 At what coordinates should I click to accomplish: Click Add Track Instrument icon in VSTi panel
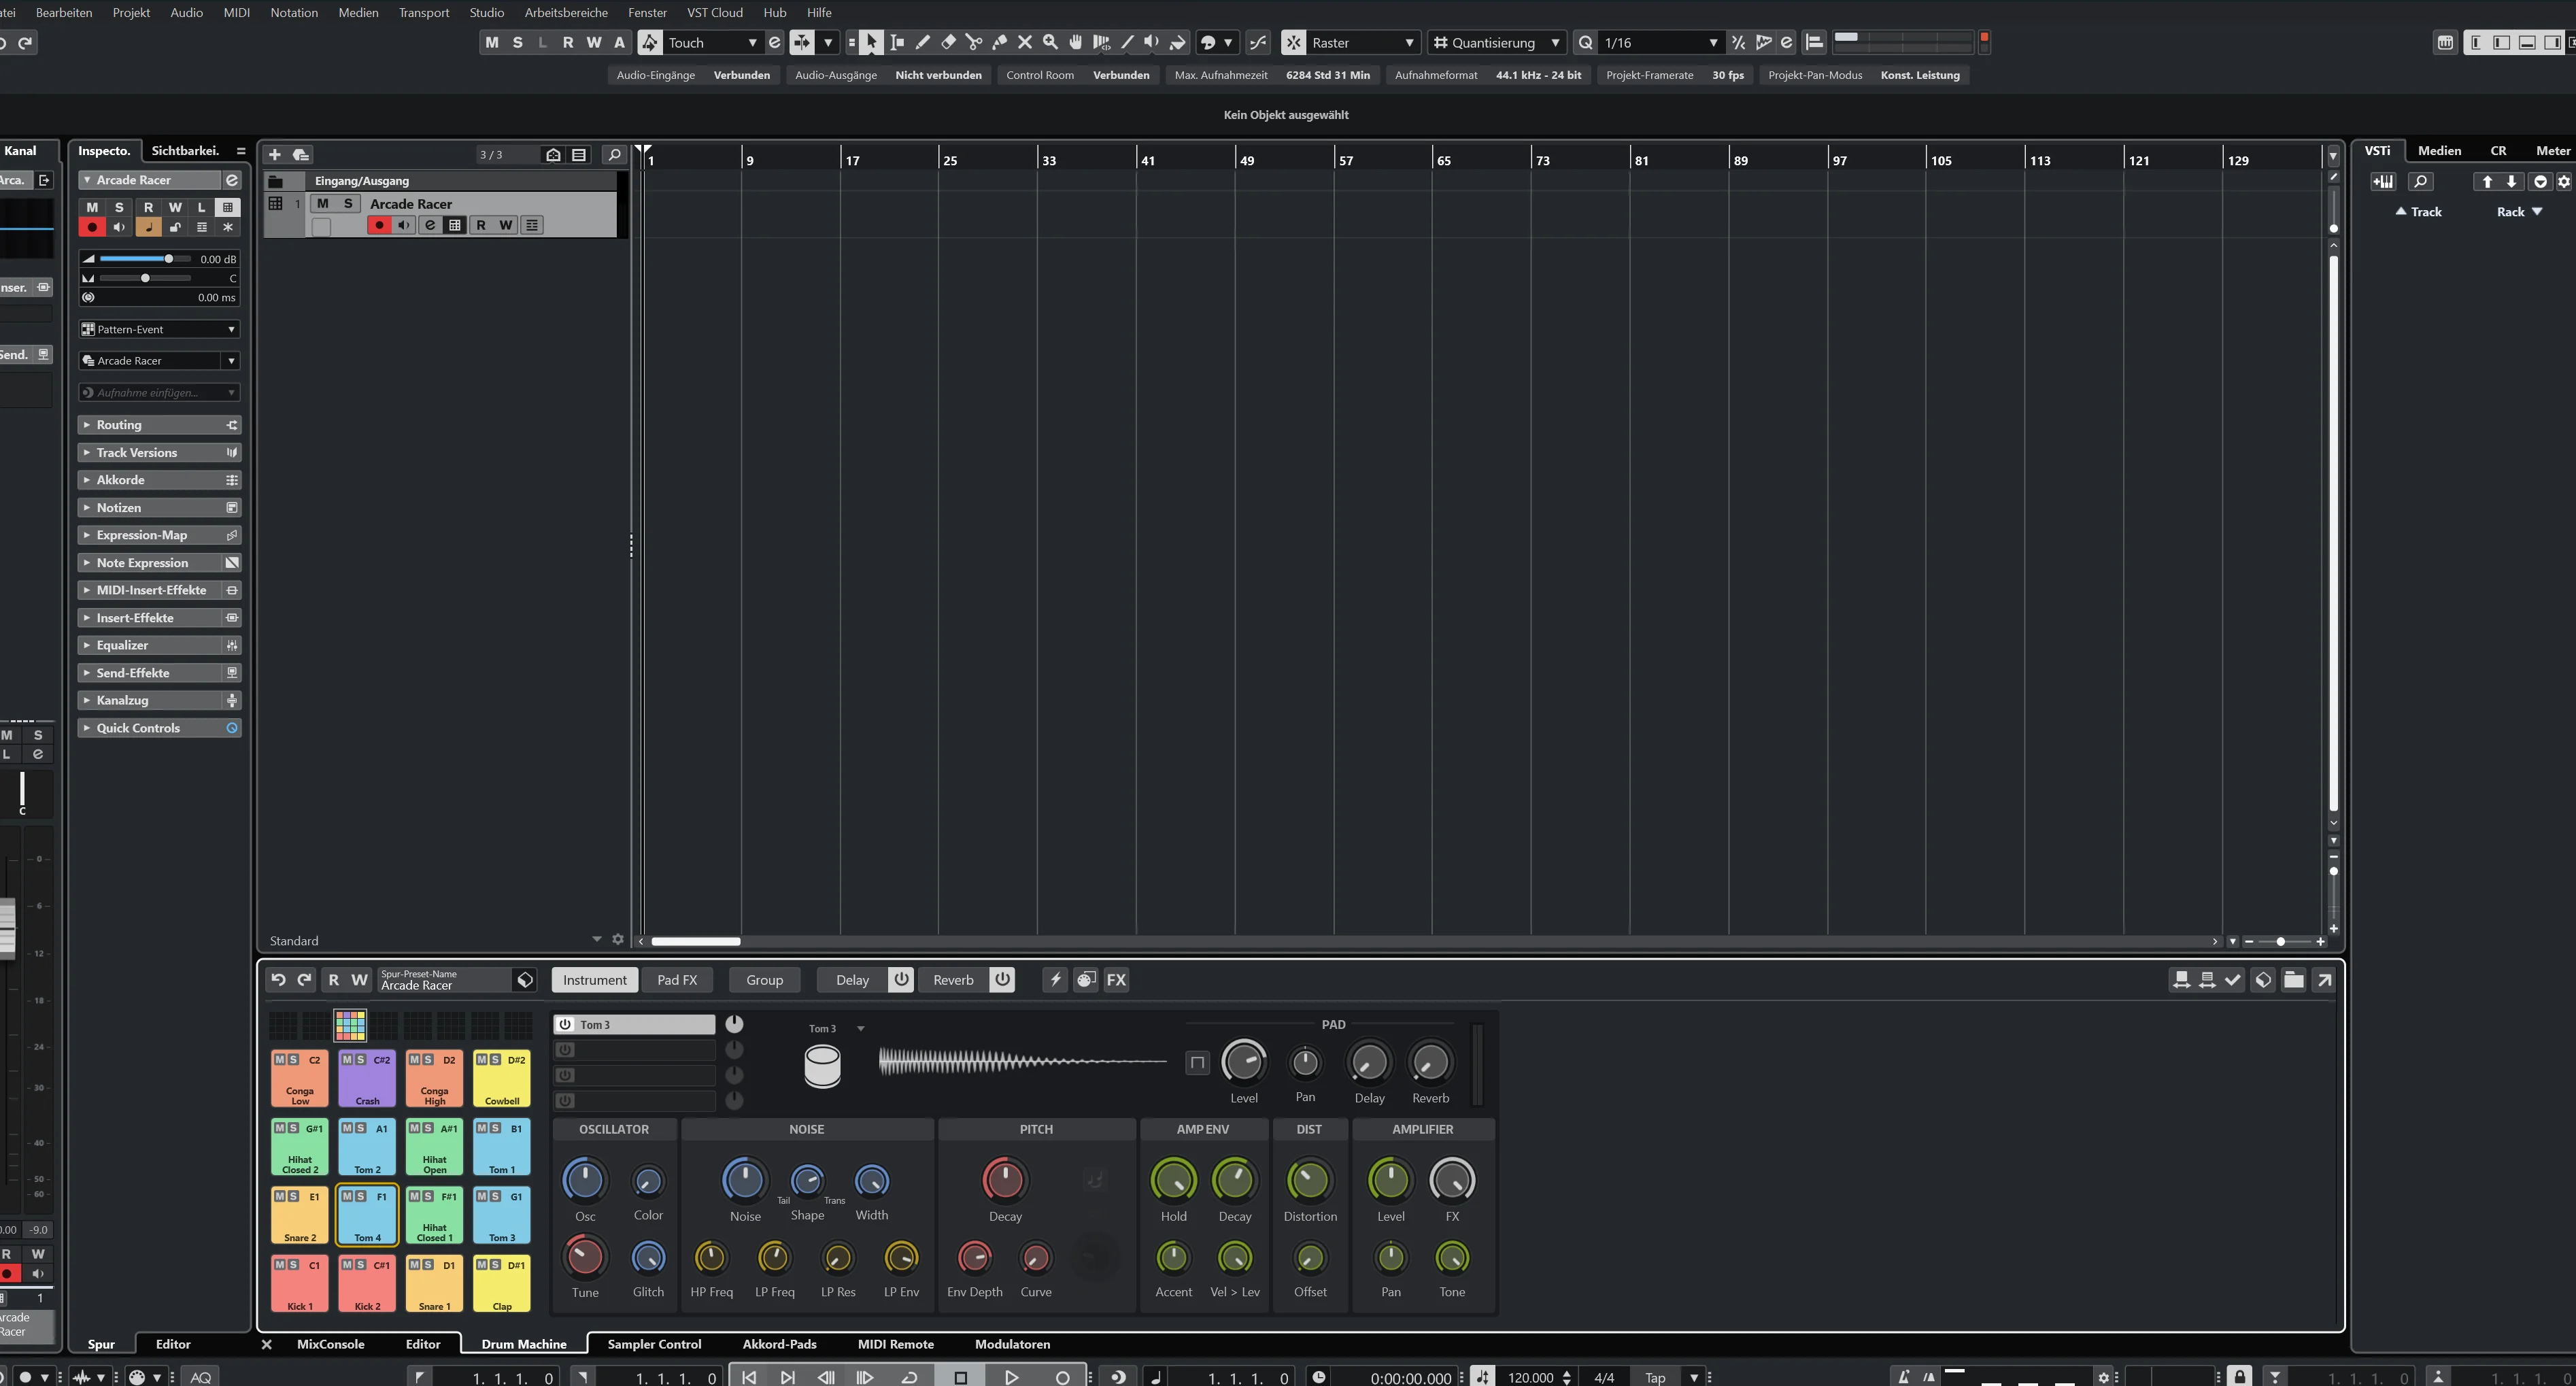click(2384, 181)
